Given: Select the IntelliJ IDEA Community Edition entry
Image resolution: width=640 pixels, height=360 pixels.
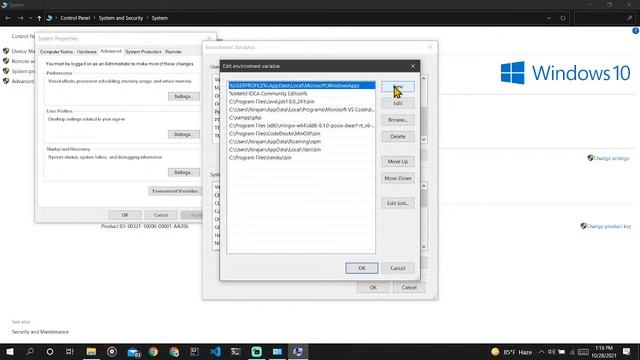Looking at the screenshot, I should tap(302, 93).
